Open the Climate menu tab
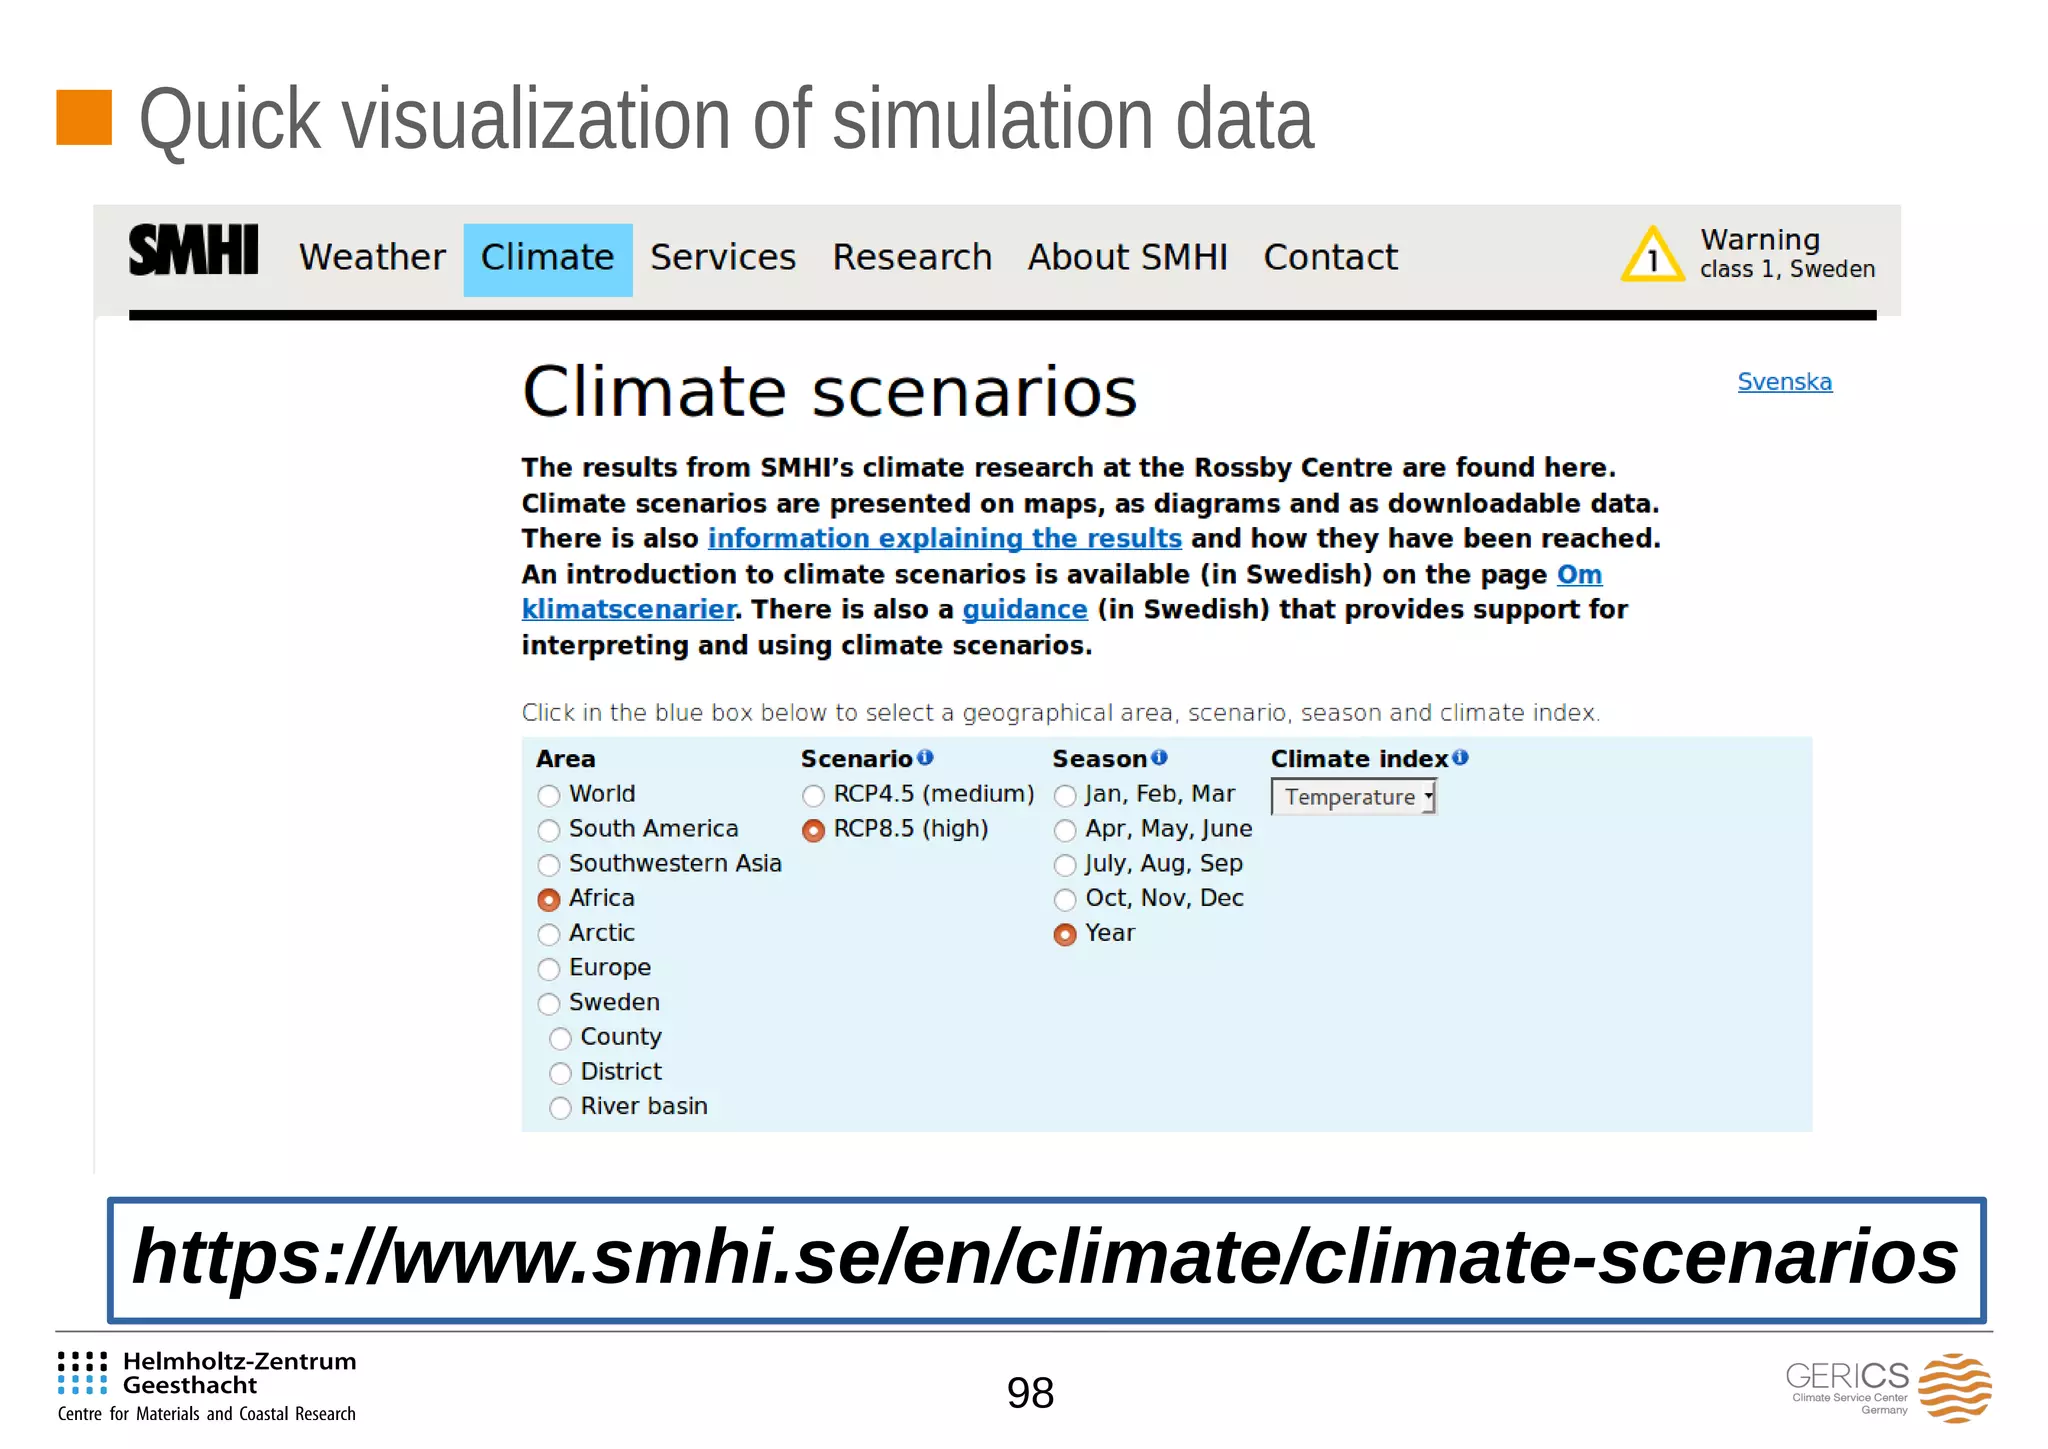 click(x=548, y=259)
